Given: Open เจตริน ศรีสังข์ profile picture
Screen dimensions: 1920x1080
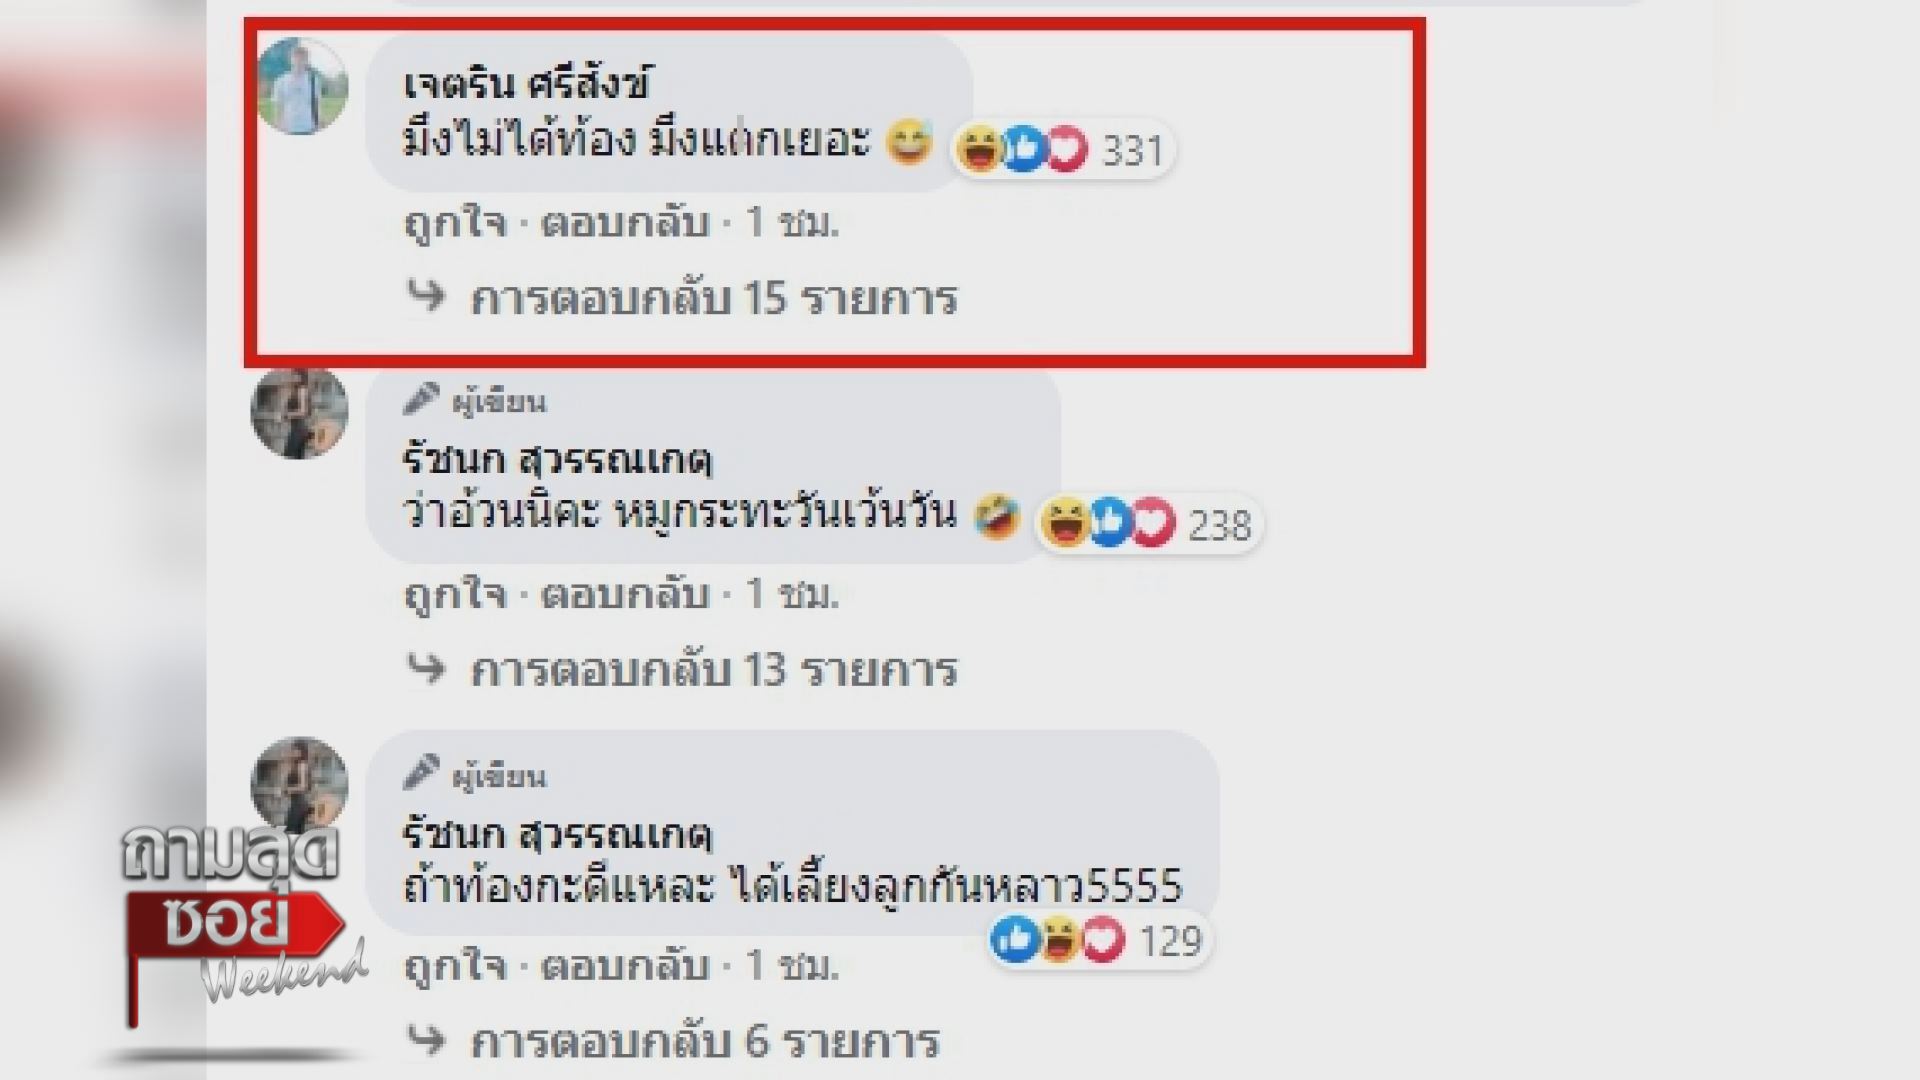Looking at the screenshot, I should pyautogui.click(x=302, y=85).
